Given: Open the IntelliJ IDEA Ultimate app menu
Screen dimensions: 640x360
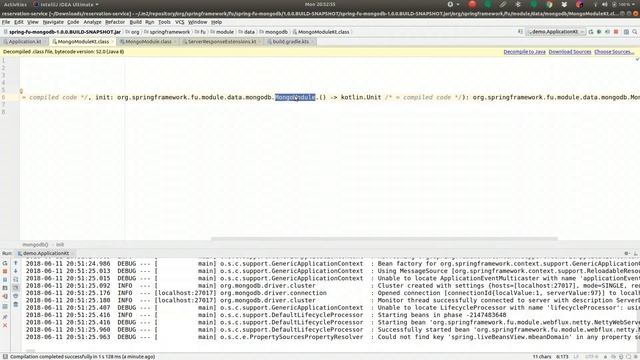Looking at the screenshot, I should [66, 4].
